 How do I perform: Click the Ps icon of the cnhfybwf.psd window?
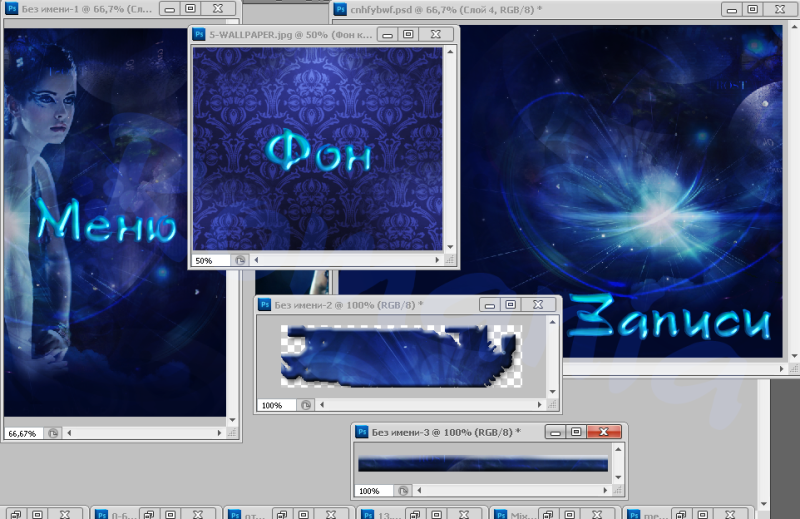click(x=340, y=9)
